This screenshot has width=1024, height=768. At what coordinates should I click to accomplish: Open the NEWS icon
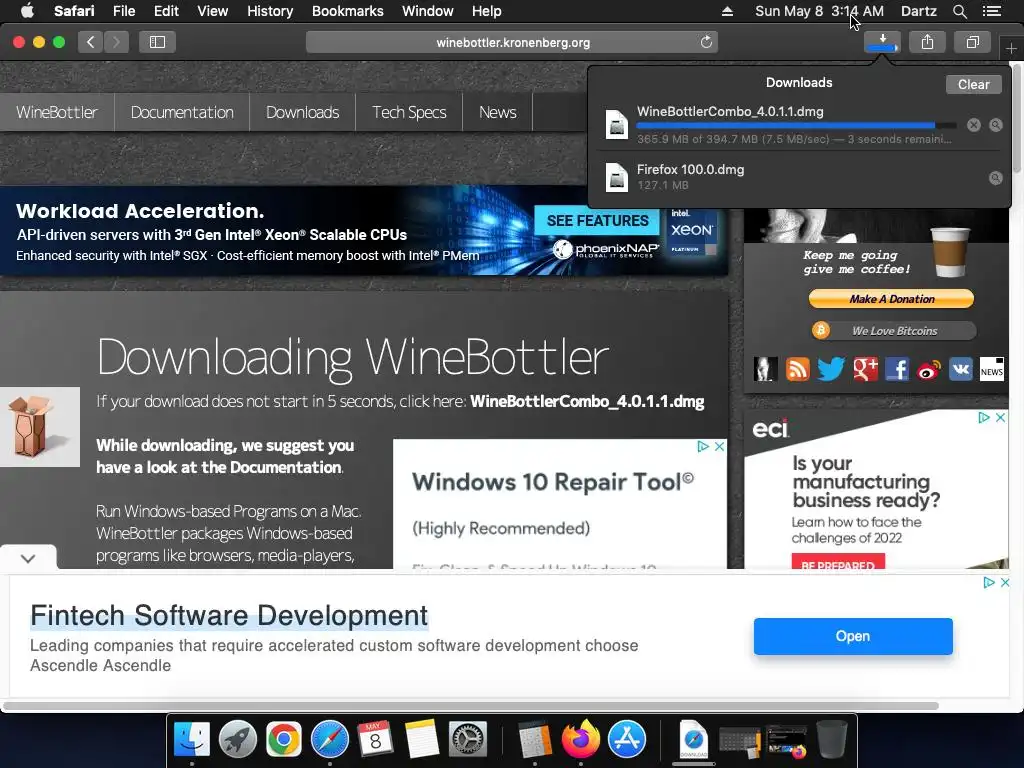pyautogui.click(x=992, y=369)
